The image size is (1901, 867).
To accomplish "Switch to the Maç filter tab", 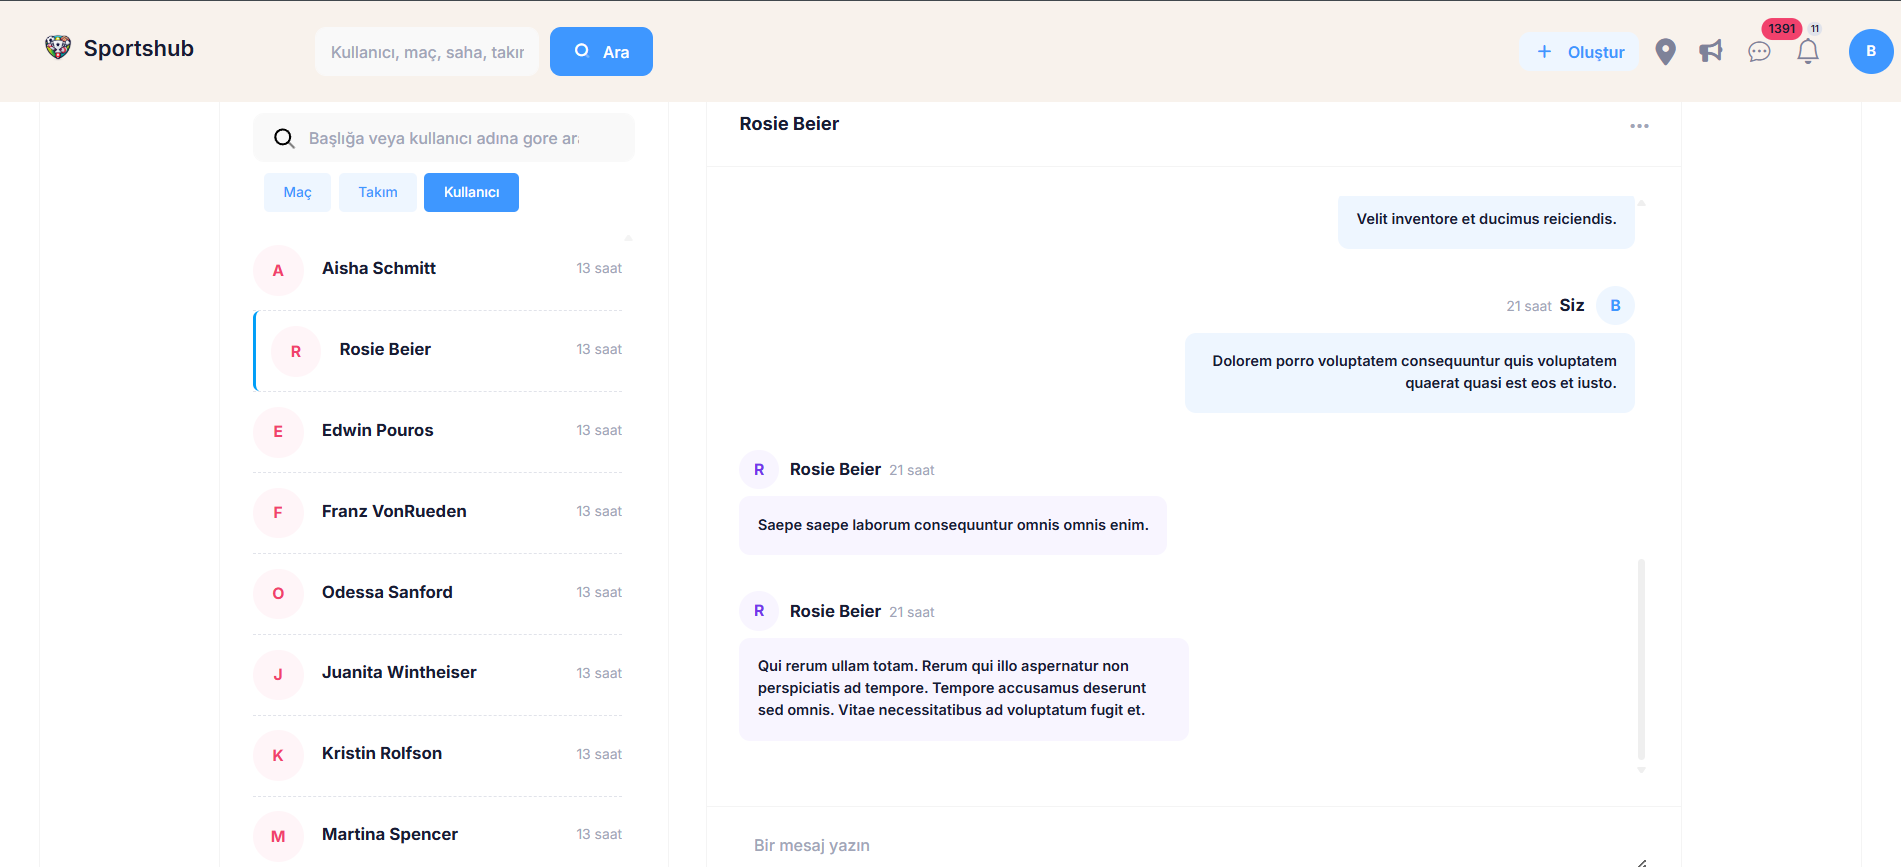I will 297,192.
